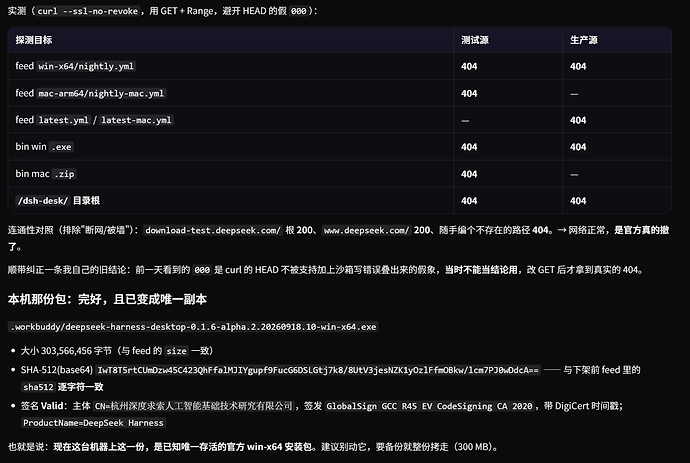Viewport: 690px width, 463px height.
Task: Click the heading '本机那份包：完好，且已变成唯一副本'
Action: (107, 299)
